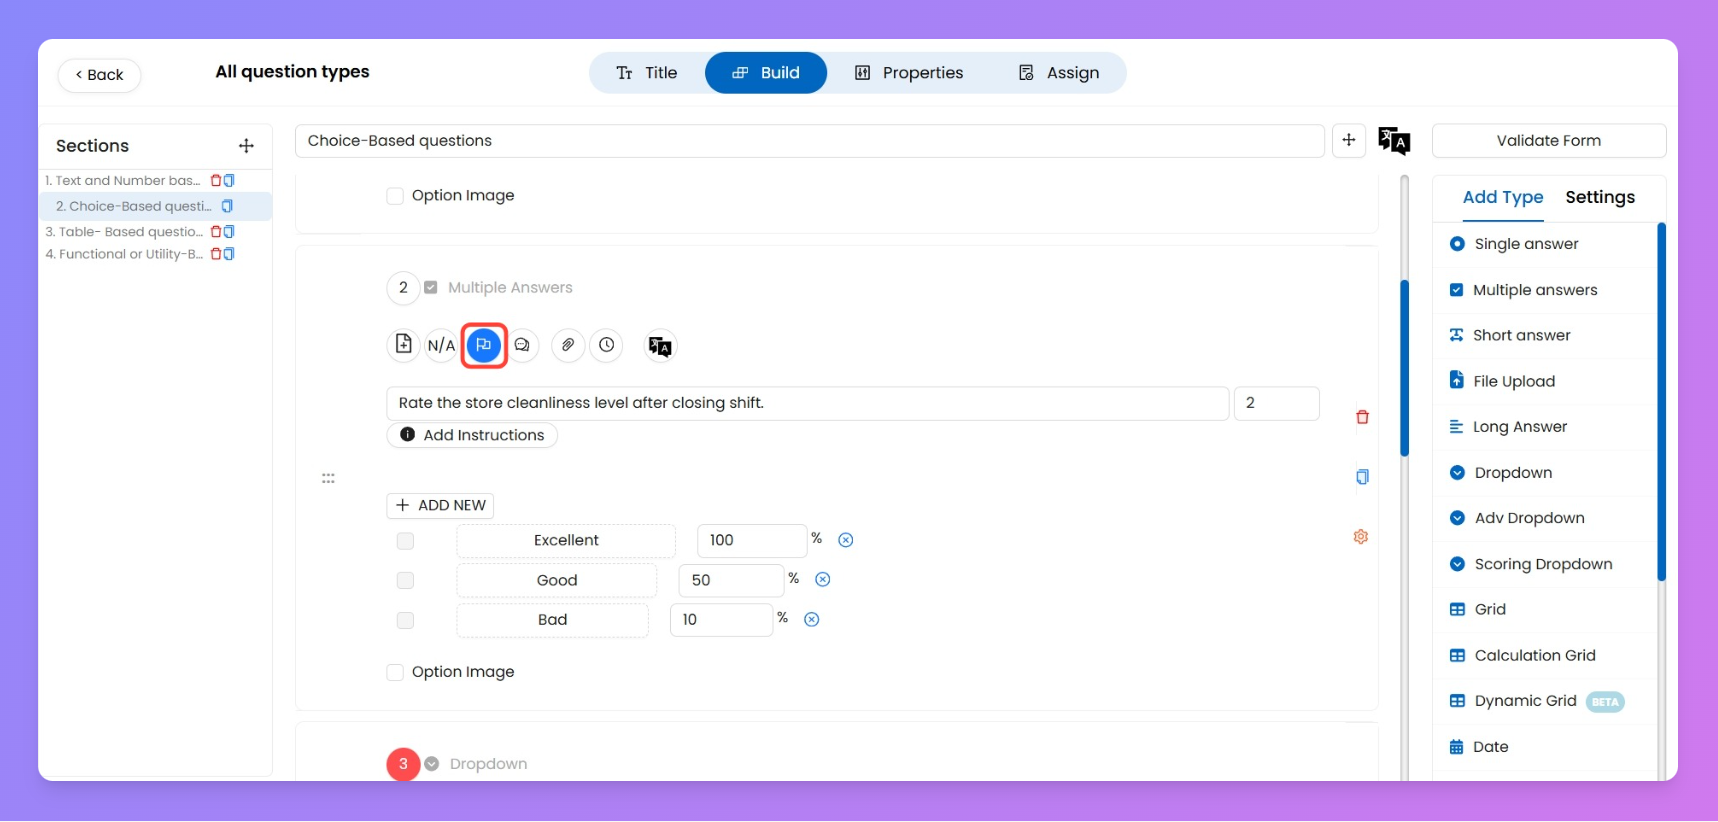
Task: Duplicate the Text and Number section
Action: point(229,181)
